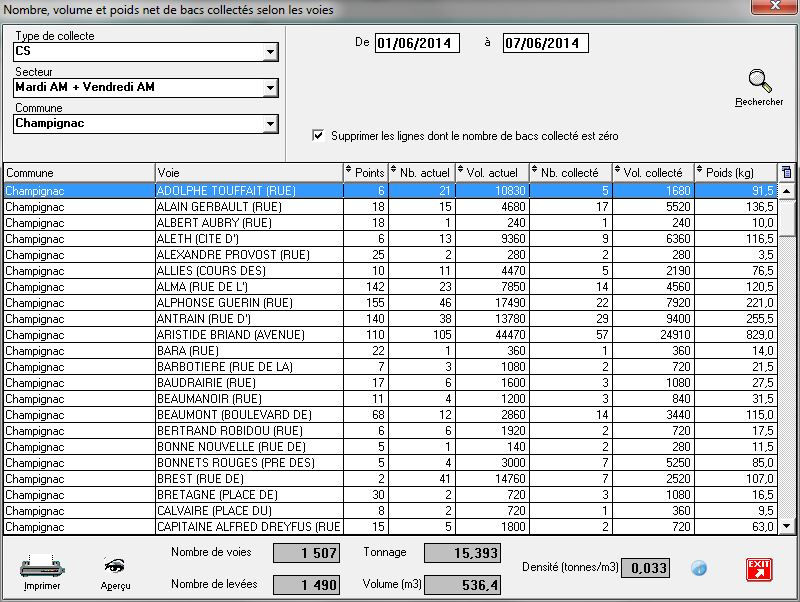Viewport: 800px width, 602px height.
Task: Expand the Secteur dropdown list
Action: tap(270, 88)
